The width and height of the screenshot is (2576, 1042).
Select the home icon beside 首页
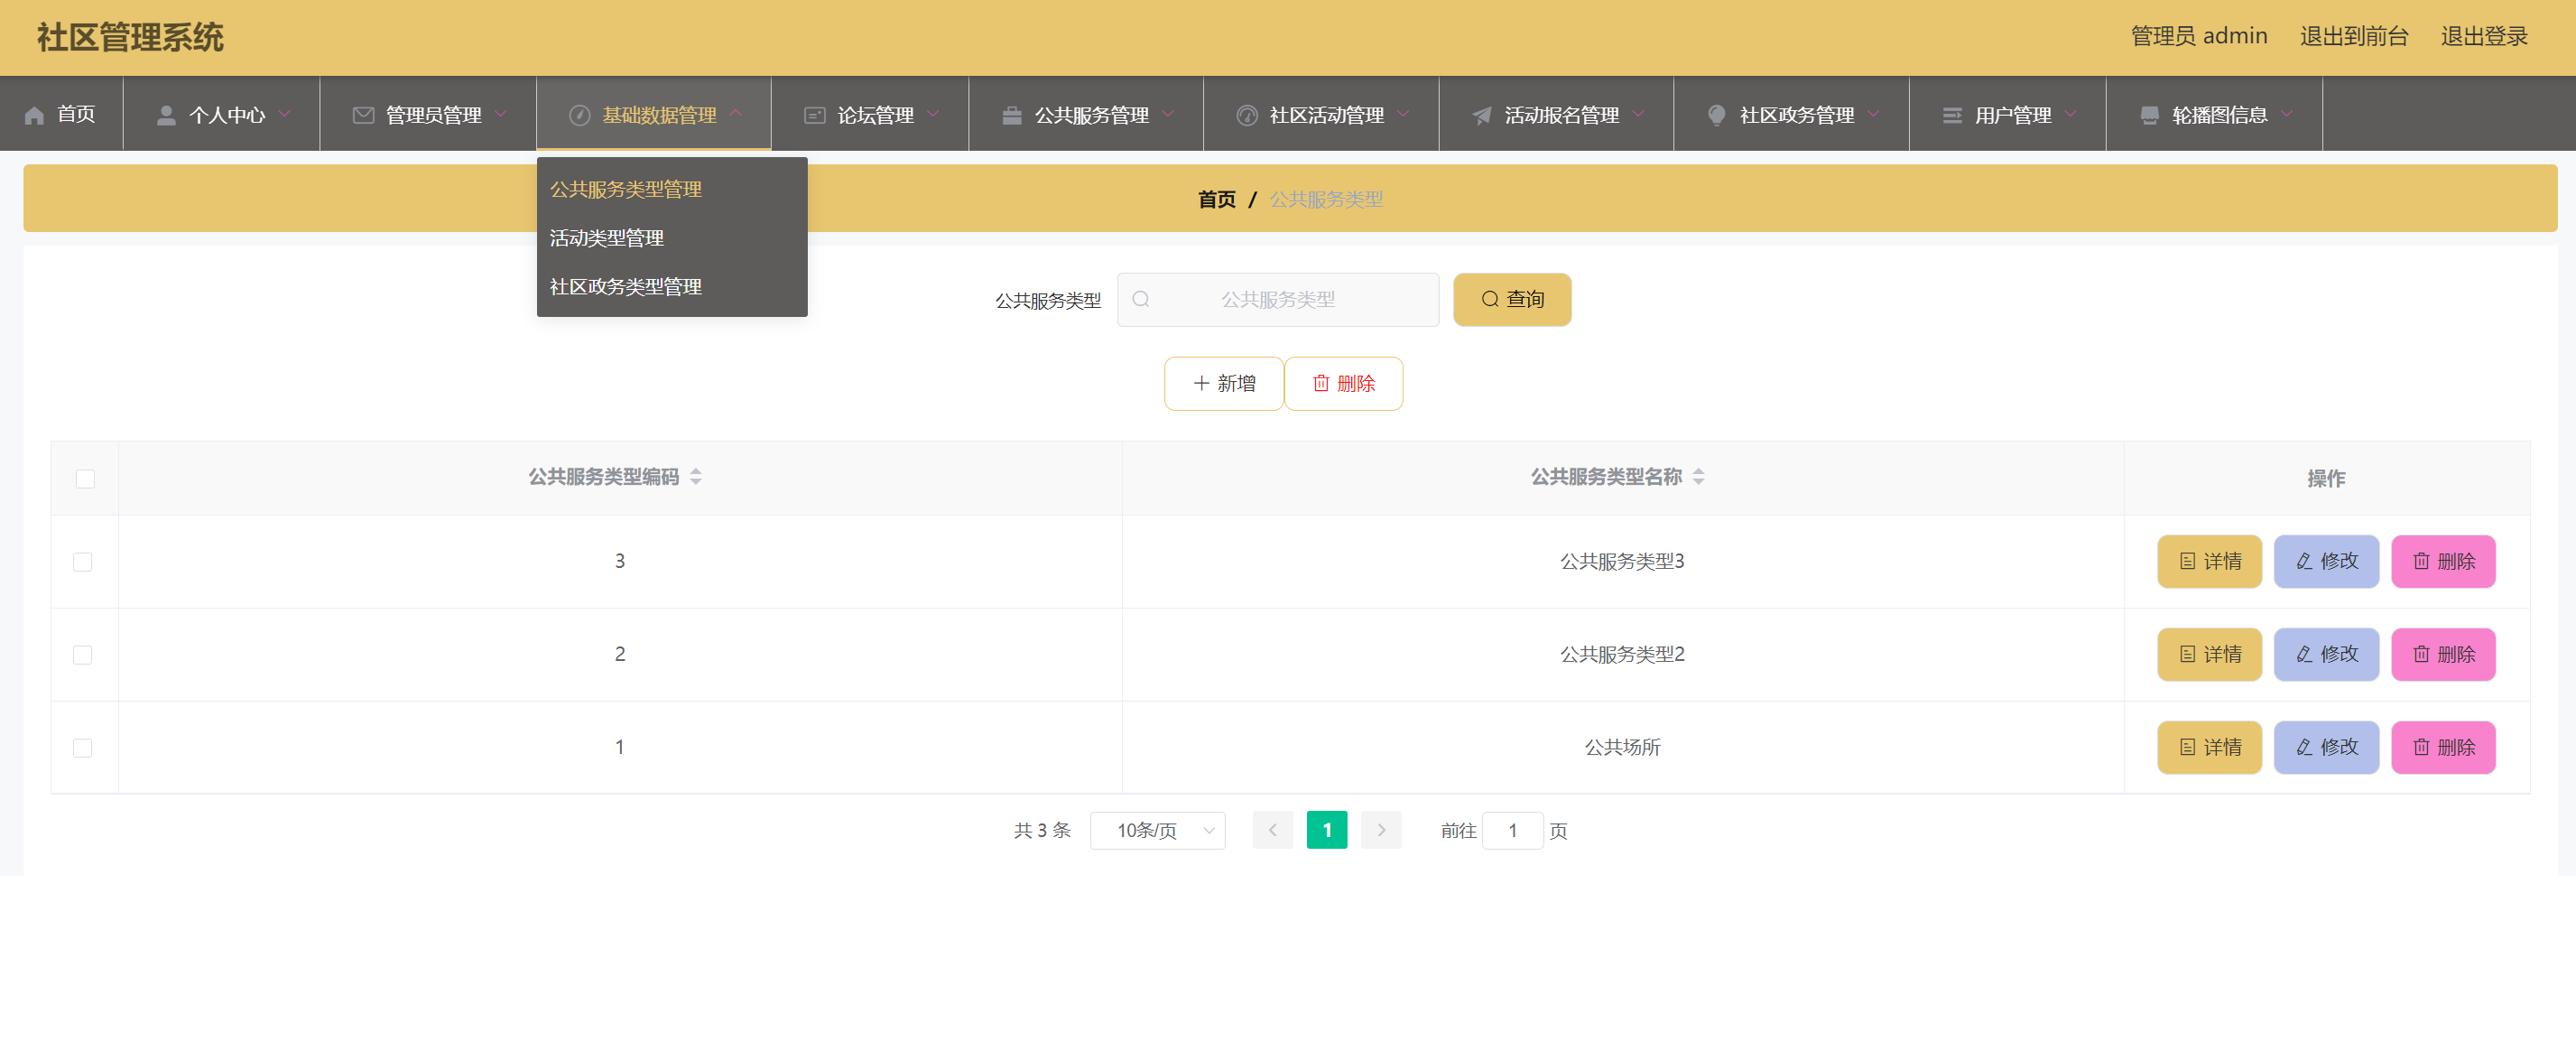[33, 114]
